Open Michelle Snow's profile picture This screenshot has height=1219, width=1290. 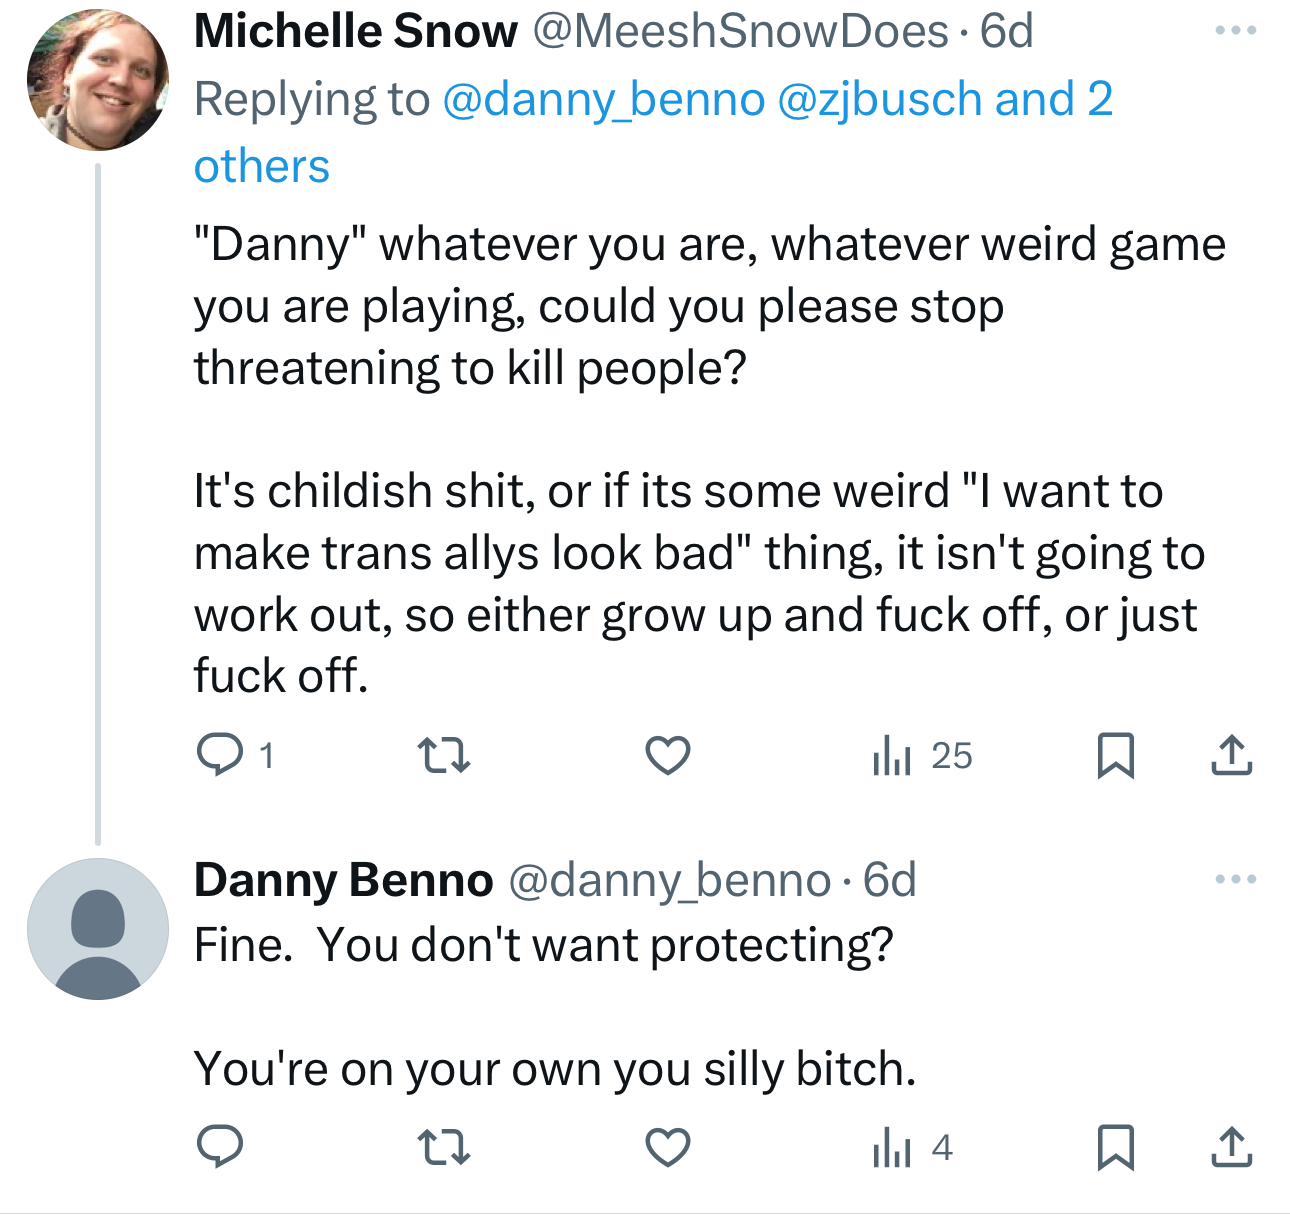97,80
